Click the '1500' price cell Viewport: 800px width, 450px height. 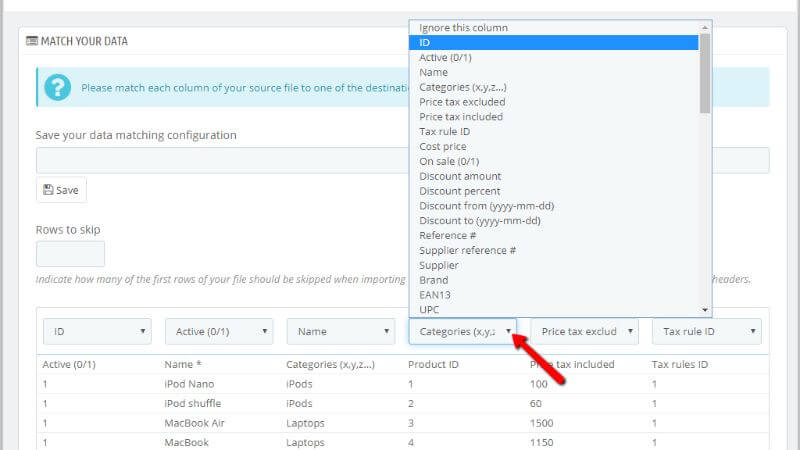click(x=541, y=423)
